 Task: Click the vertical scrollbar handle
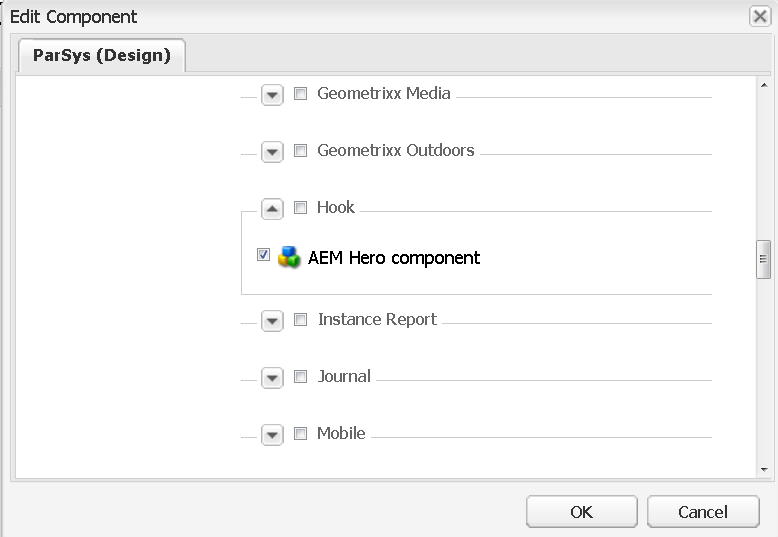[x=764, y=258]
